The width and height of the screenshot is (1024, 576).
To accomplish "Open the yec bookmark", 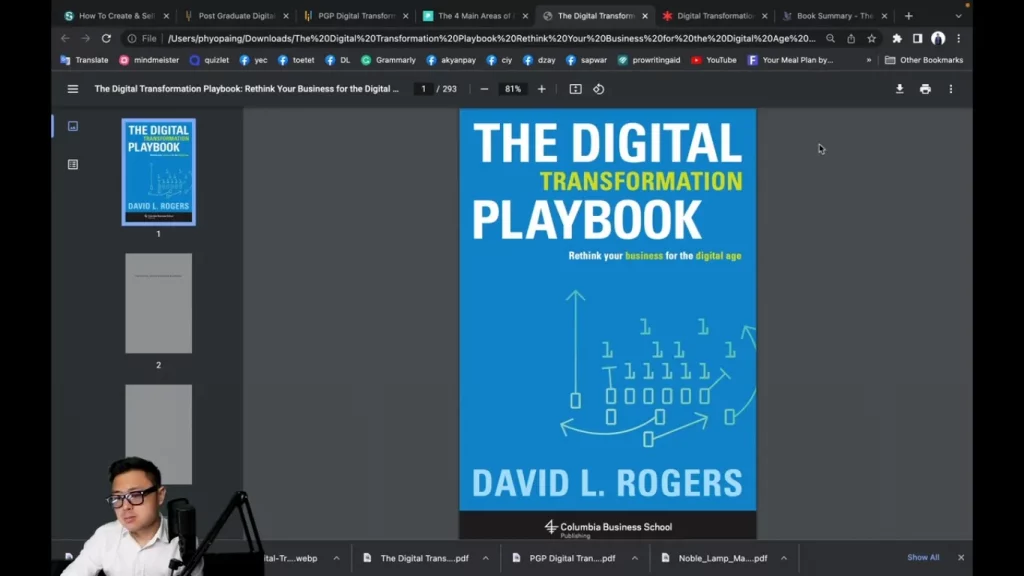I will click(x=253, y=60).
